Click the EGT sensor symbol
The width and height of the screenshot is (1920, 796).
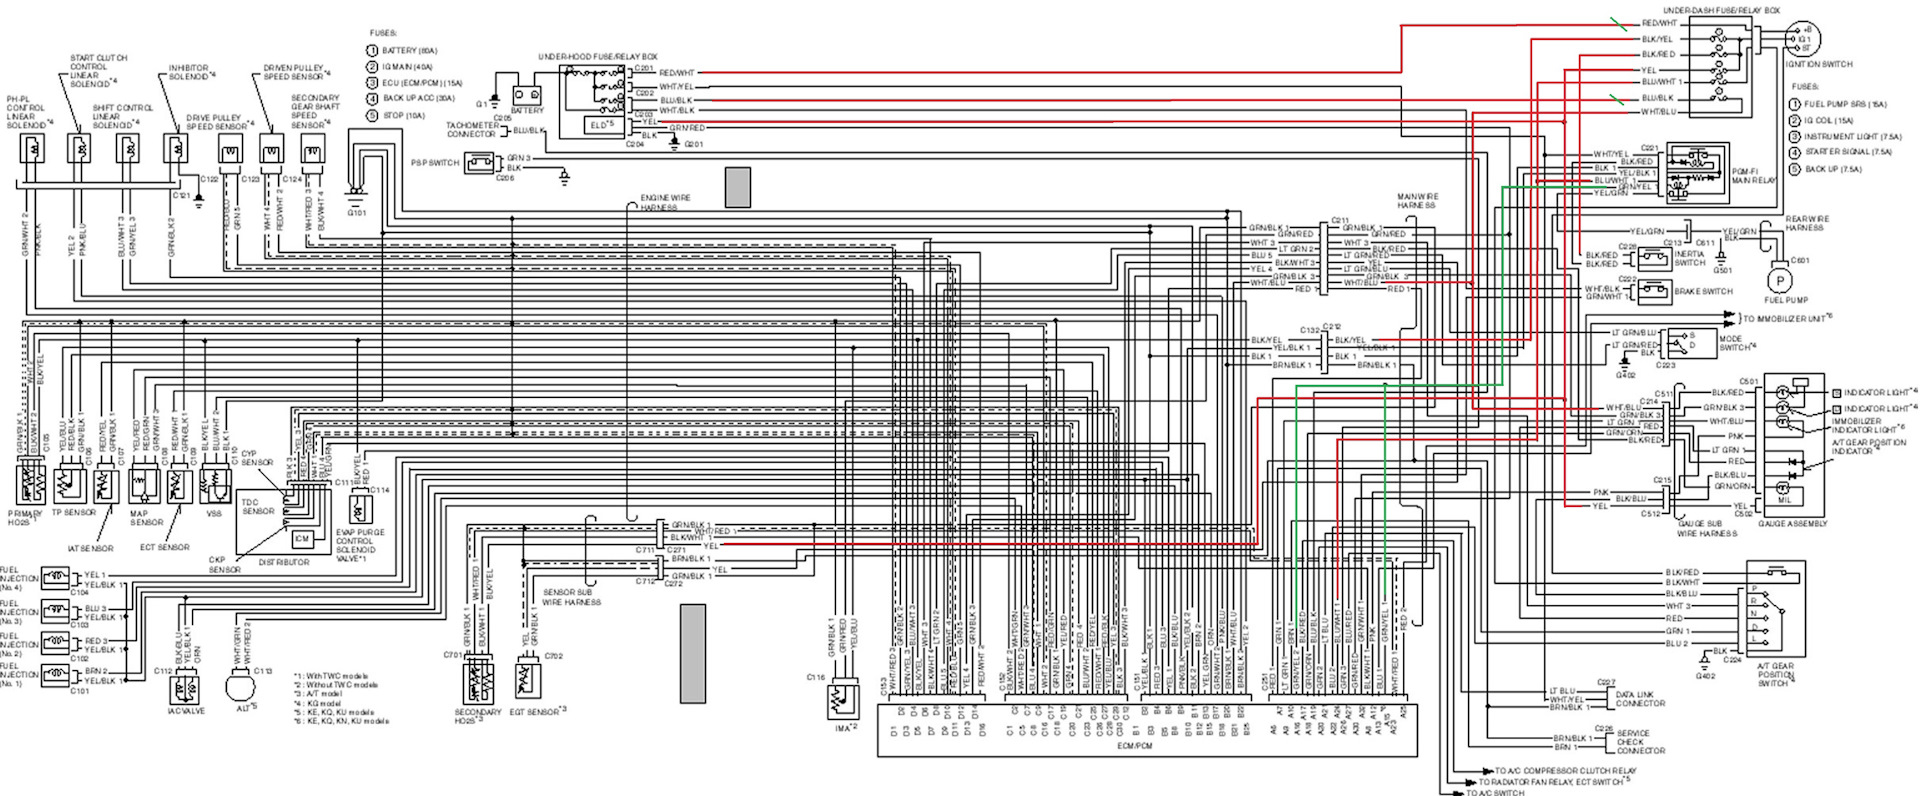pyautogui.click(x=528, y=681)
